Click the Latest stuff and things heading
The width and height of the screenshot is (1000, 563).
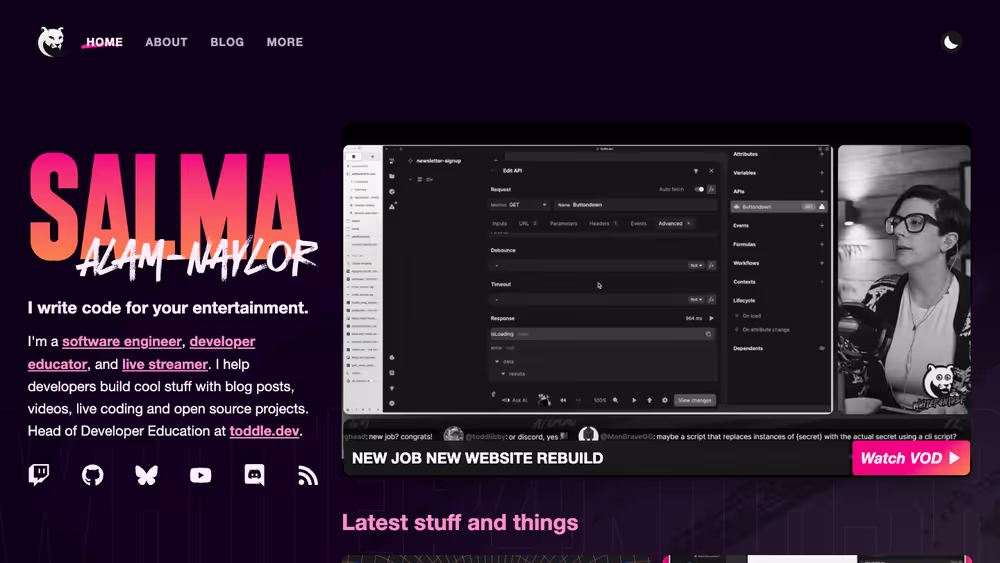[x=460, y=523]
